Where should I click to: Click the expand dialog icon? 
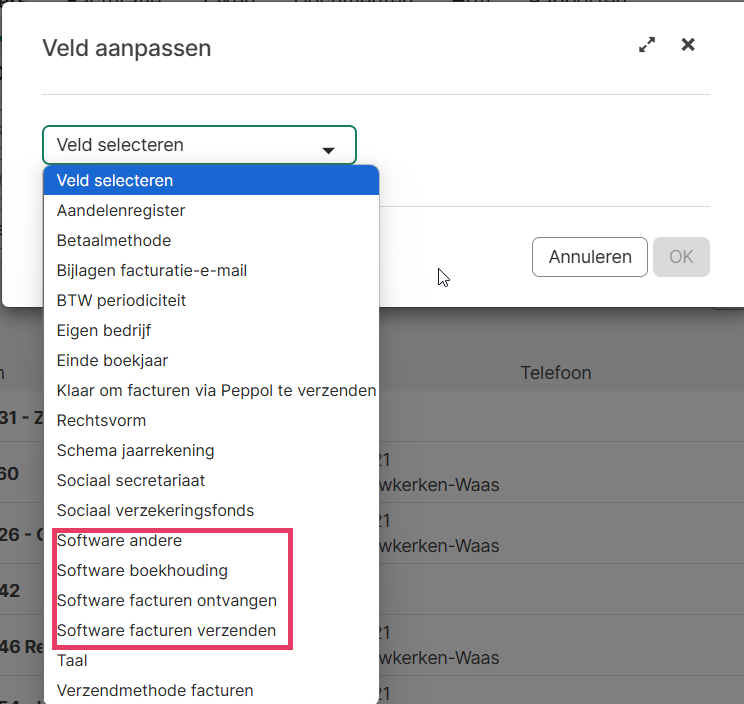point(647,45)
